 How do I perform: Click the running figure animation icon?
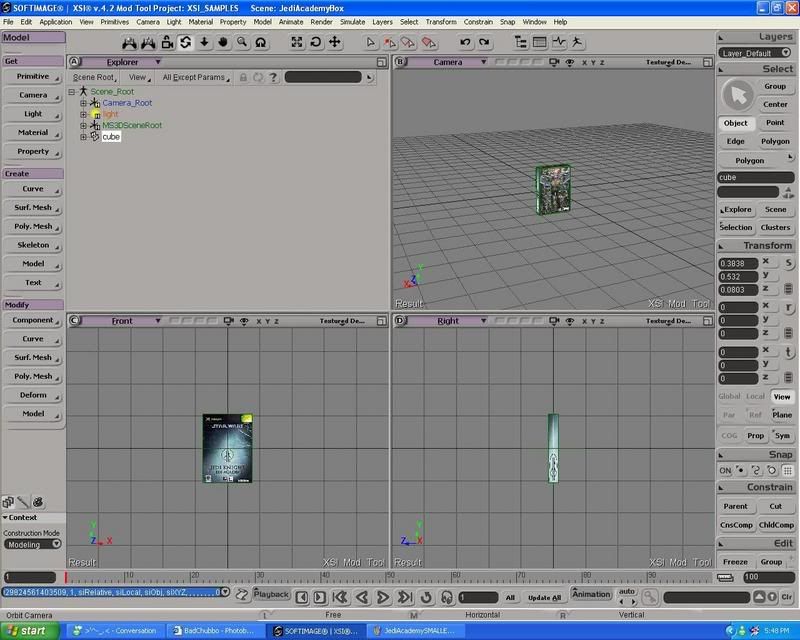[577, 42]
